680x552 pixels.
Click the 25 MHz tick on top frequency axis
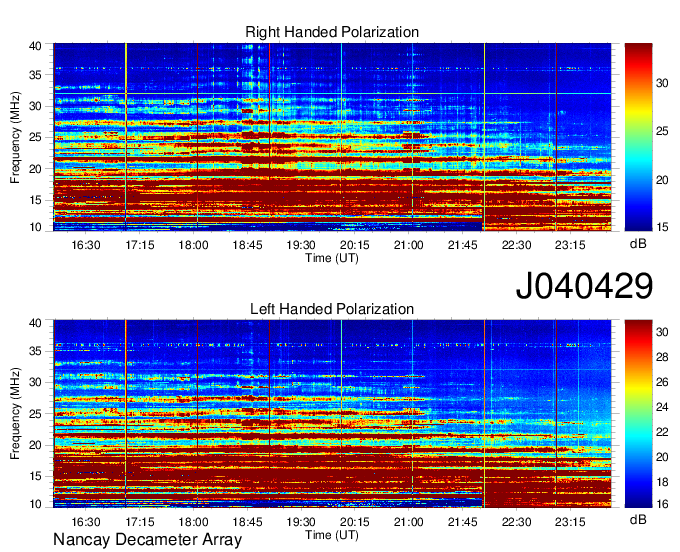(35, 137)
